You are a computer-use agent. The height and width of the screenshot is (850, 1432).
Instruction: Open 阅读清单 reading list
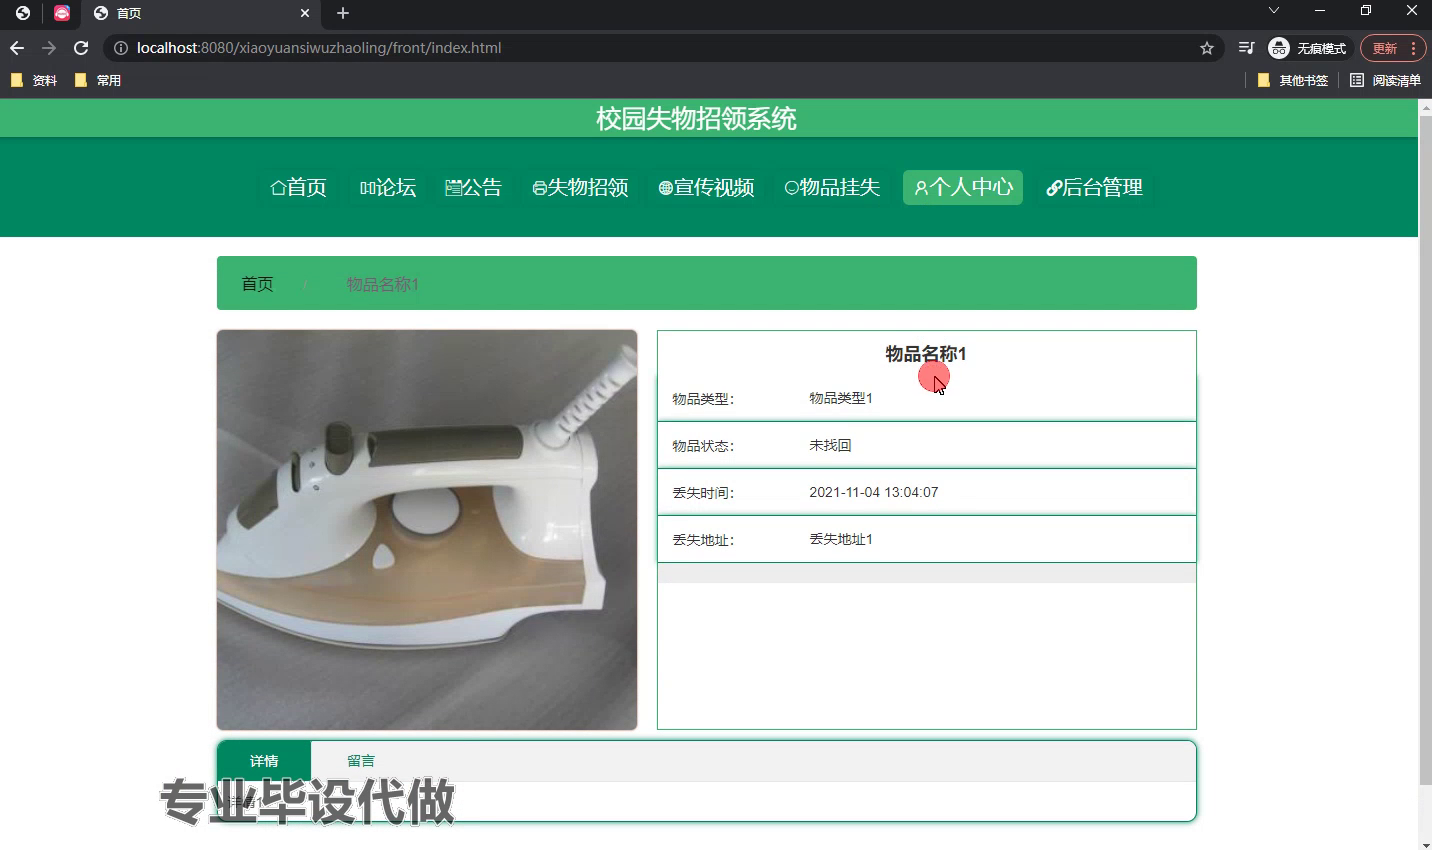[1385, 80]
